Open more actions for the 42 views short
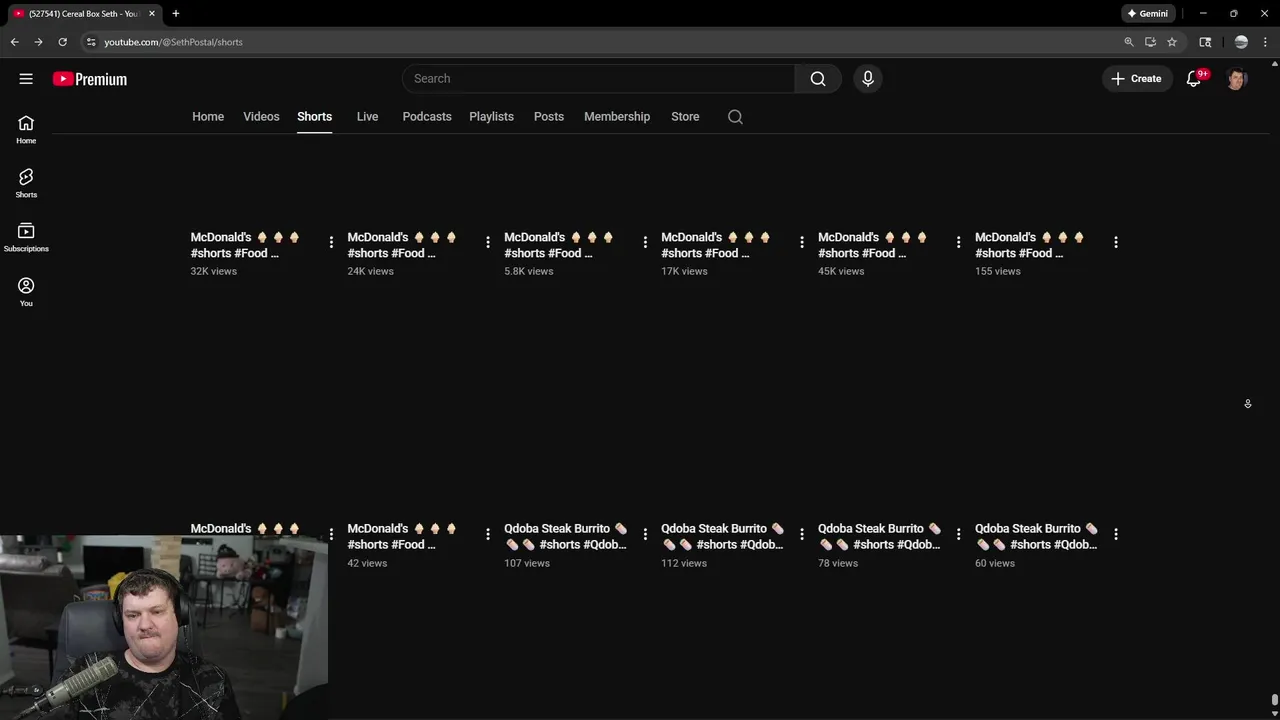Viewport: 1280px width, 720px height. 488,534
